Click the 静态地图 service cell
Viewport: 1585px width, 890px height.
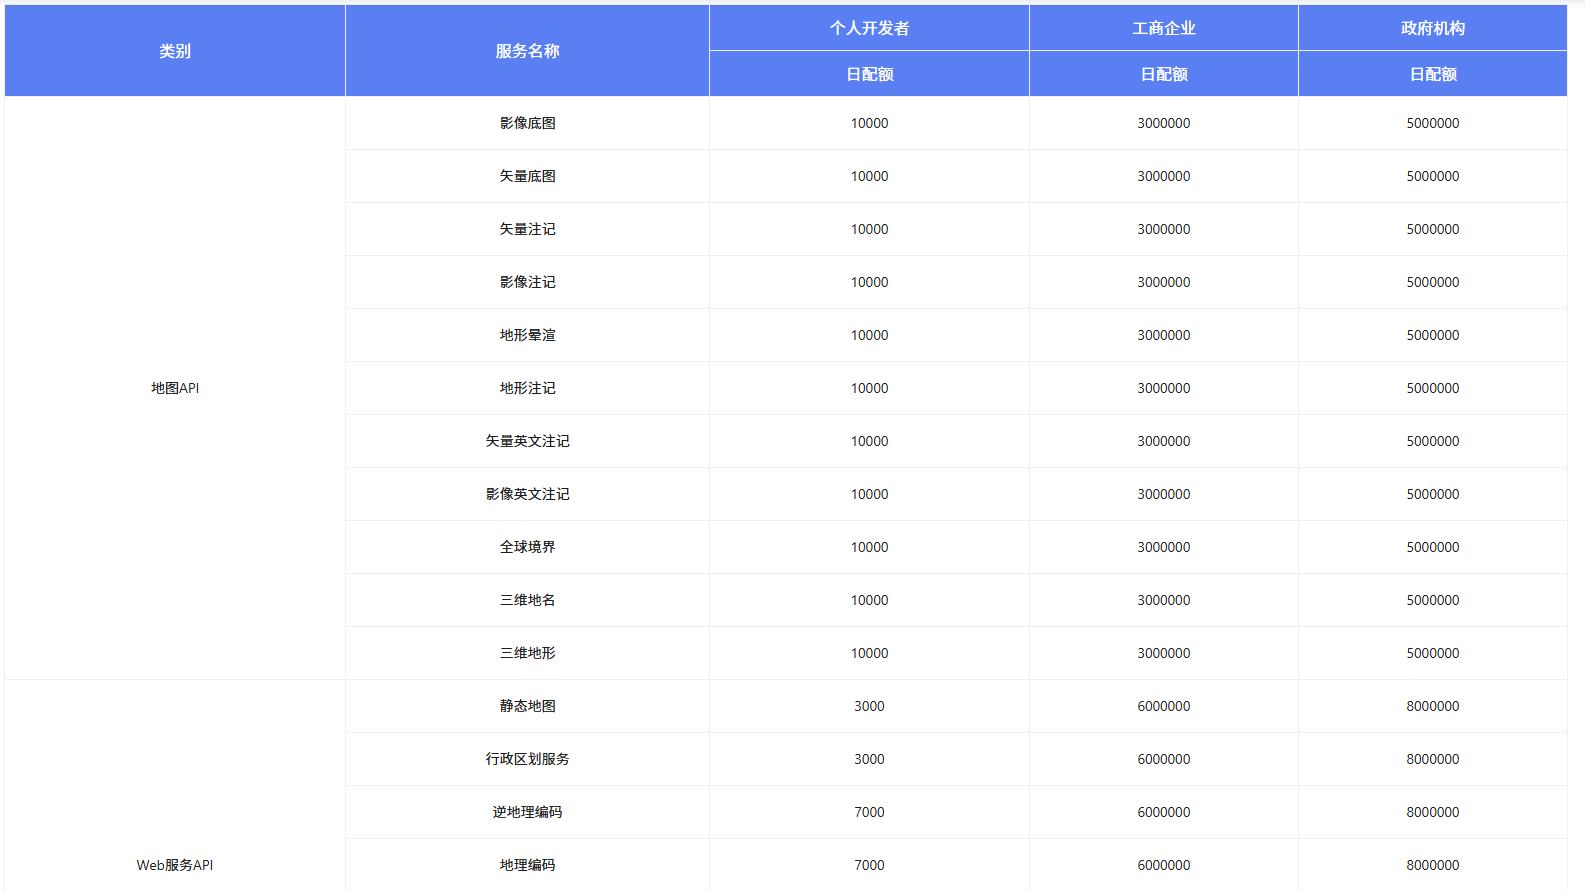coord(527,706)
